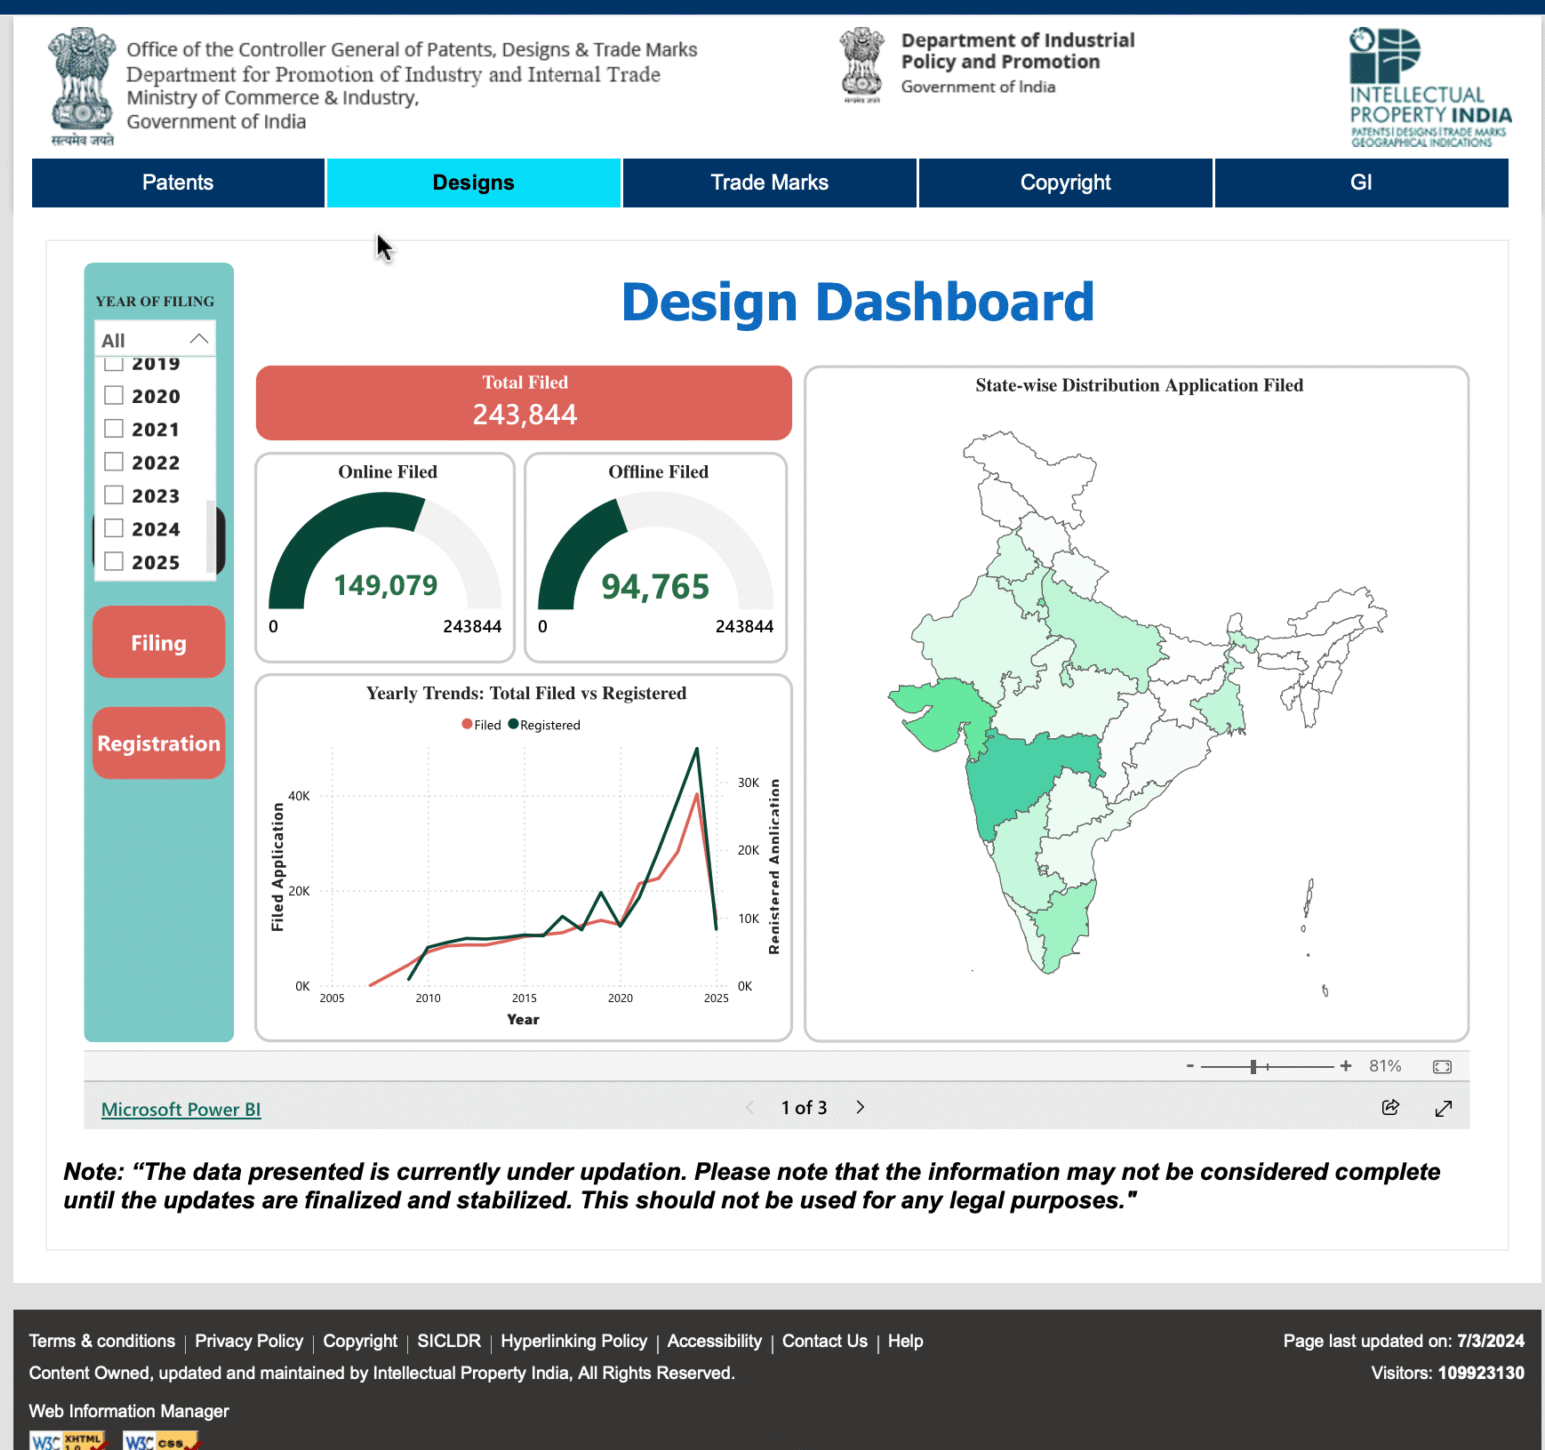The height and width of the screenshot is (1450, 1545).
Task: Open the Web Information Manager link
Action: pos(129,1411)
